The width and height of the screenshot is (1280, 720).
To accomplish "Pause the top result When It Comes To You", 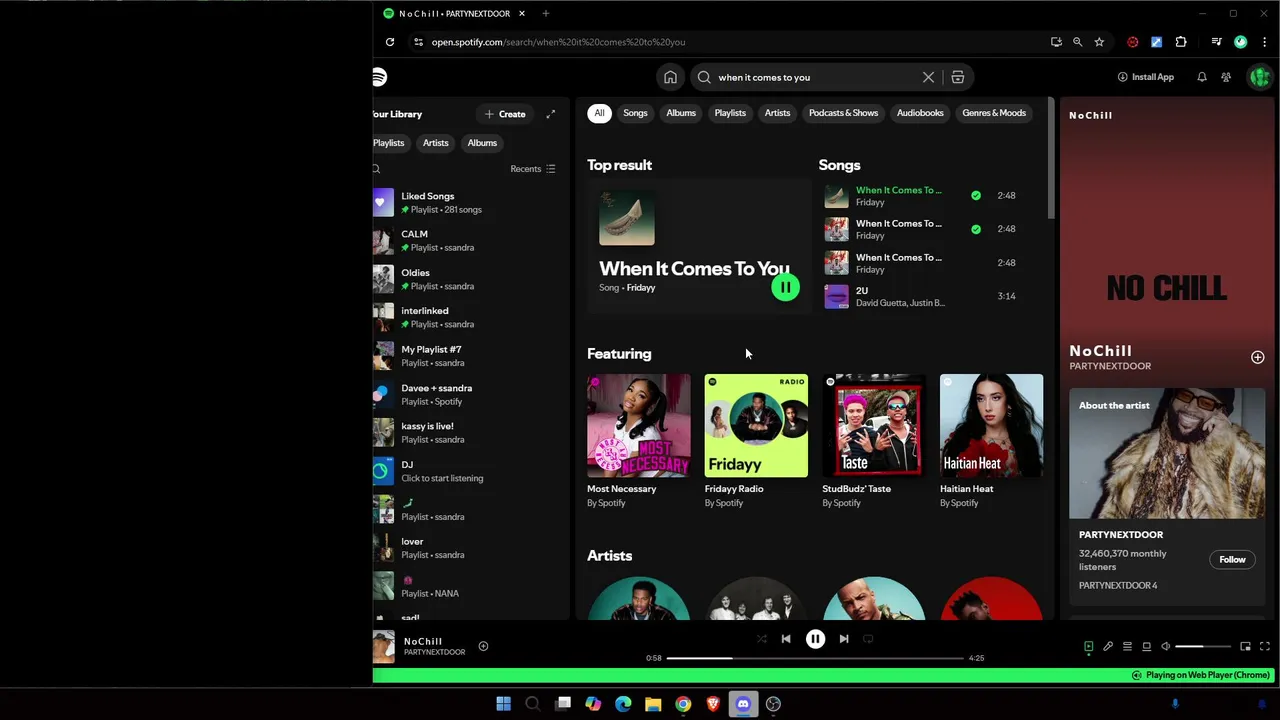I will click(x=785, y=288).
